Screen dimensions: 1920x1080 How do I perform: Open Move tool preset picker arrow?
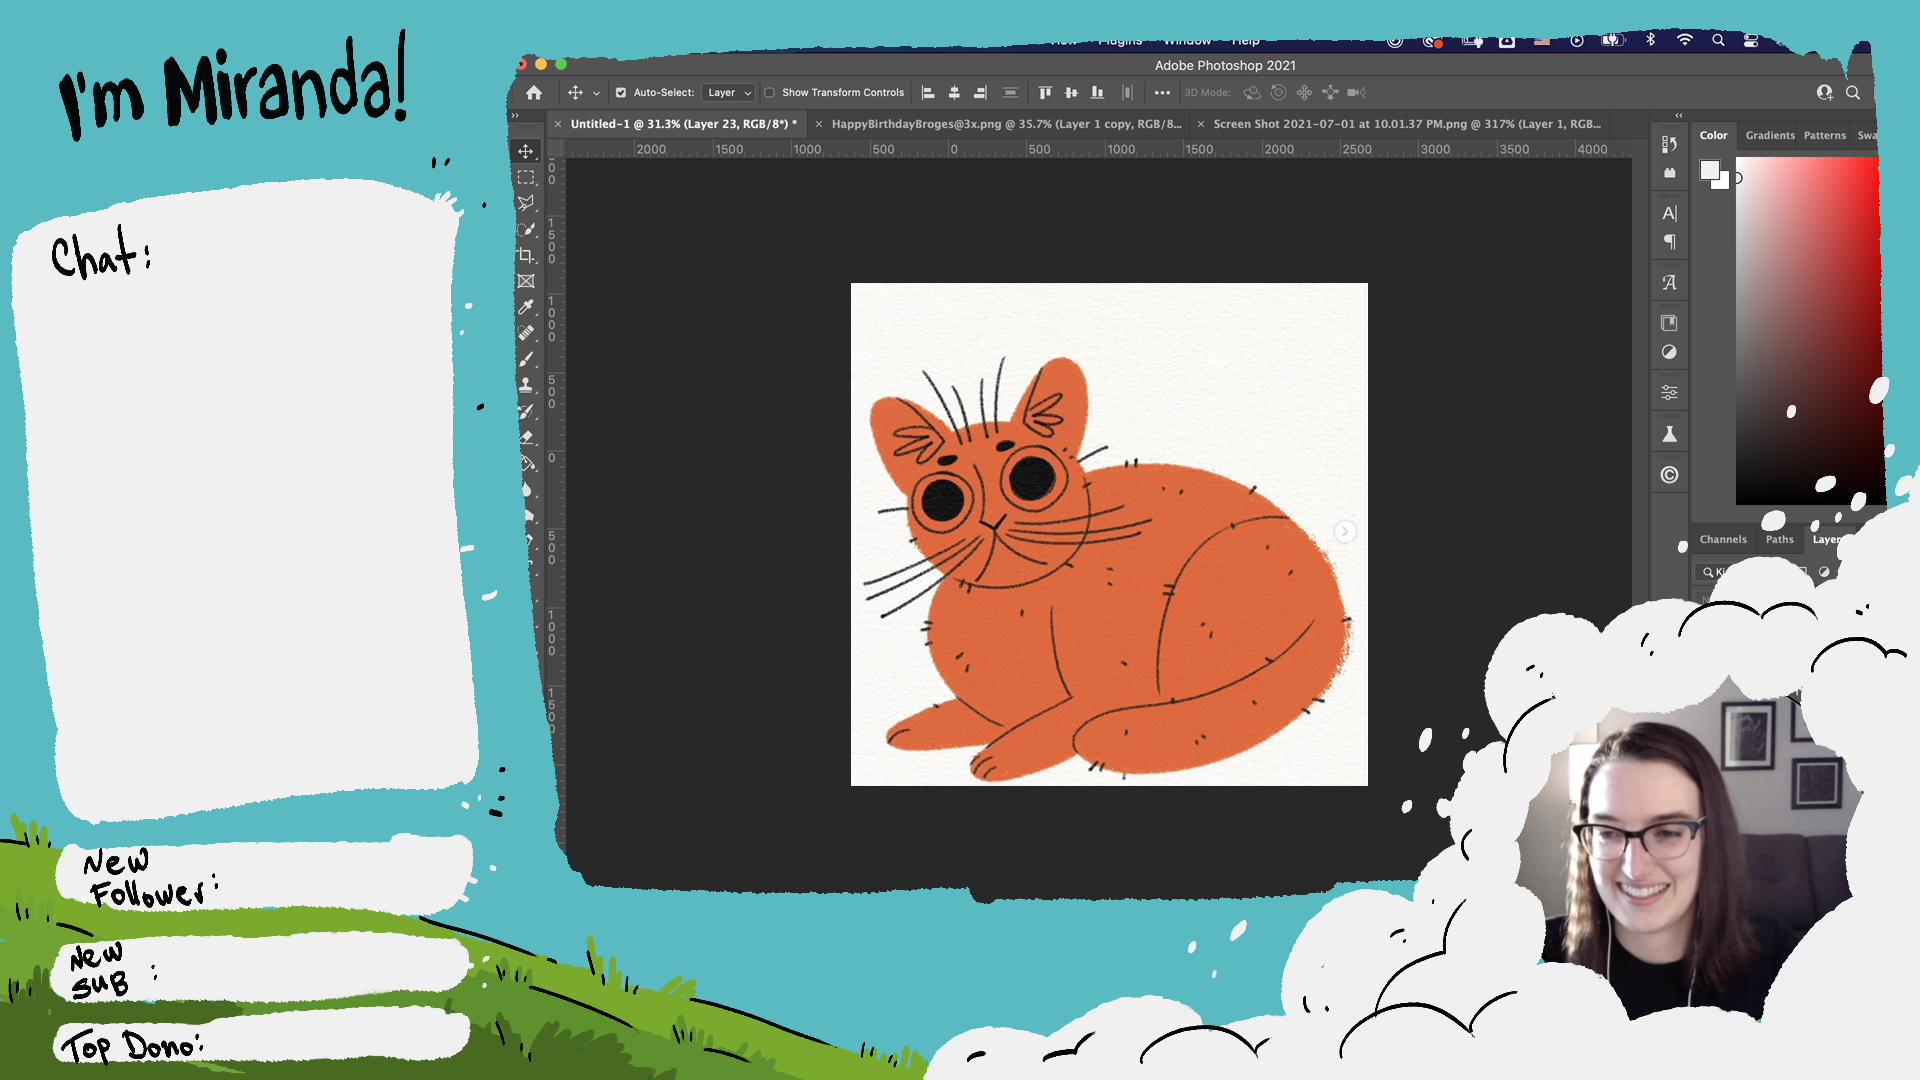(597, 93)
